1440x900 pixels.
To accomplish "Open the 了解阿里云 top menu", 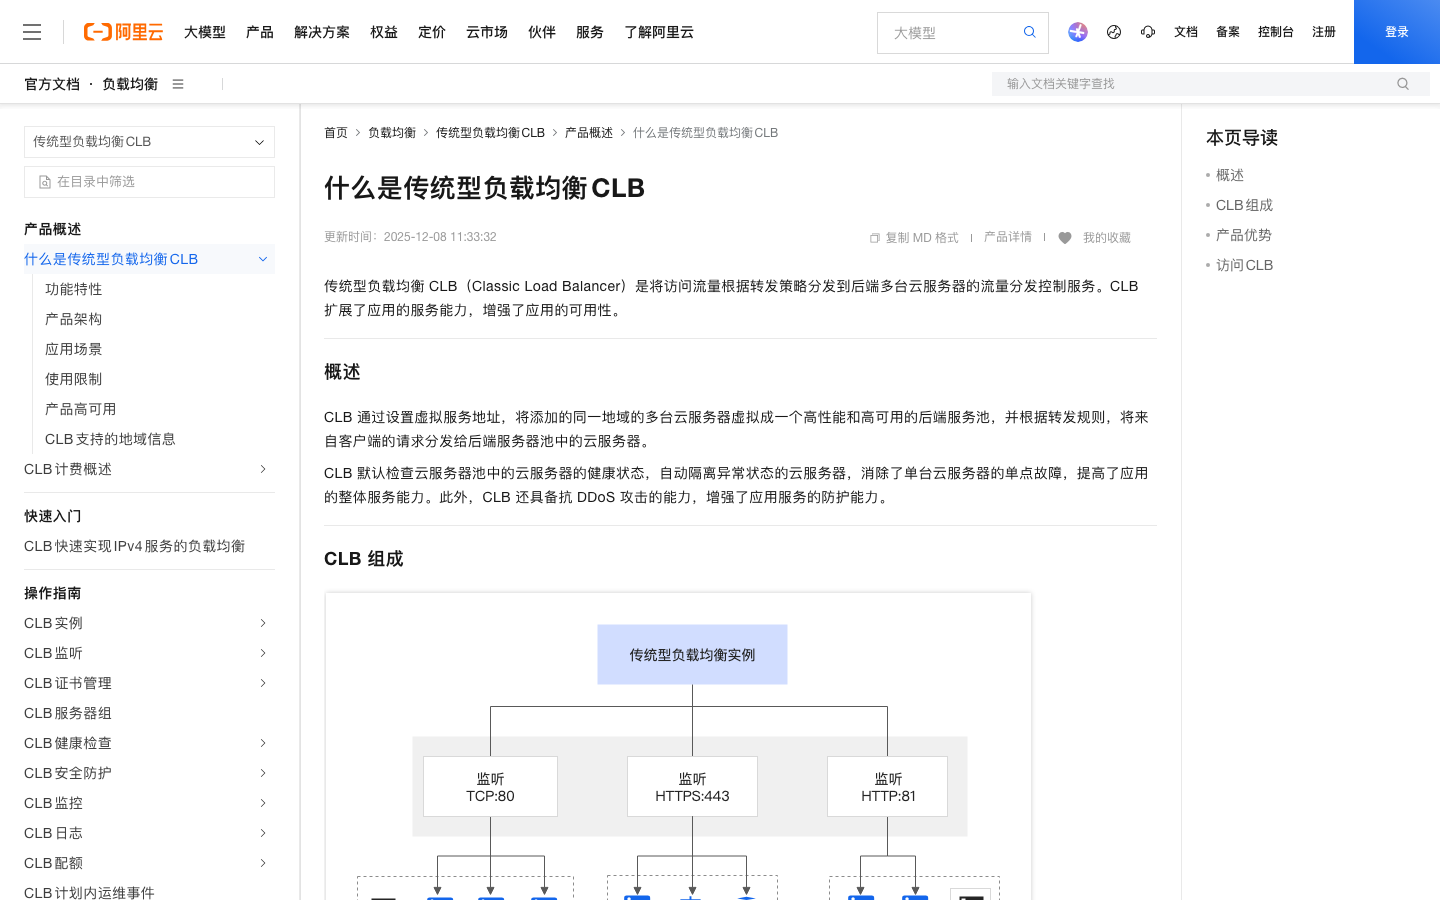I will coord(659,32).
